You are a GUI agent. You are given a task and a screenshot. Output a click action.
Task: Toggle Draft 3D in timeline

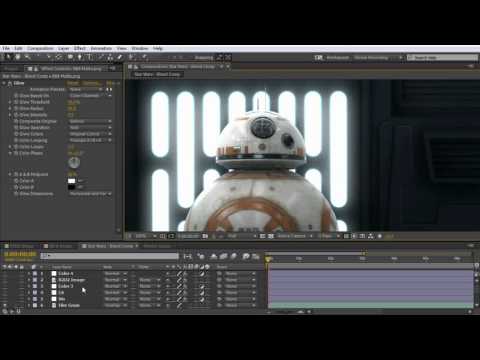(x=201, y=256)
